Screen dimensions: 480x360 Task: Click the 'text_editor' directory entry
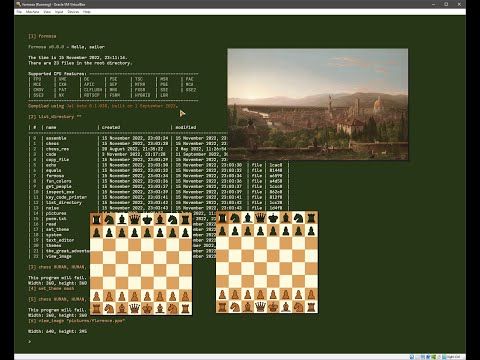click(x=60, y=240)
